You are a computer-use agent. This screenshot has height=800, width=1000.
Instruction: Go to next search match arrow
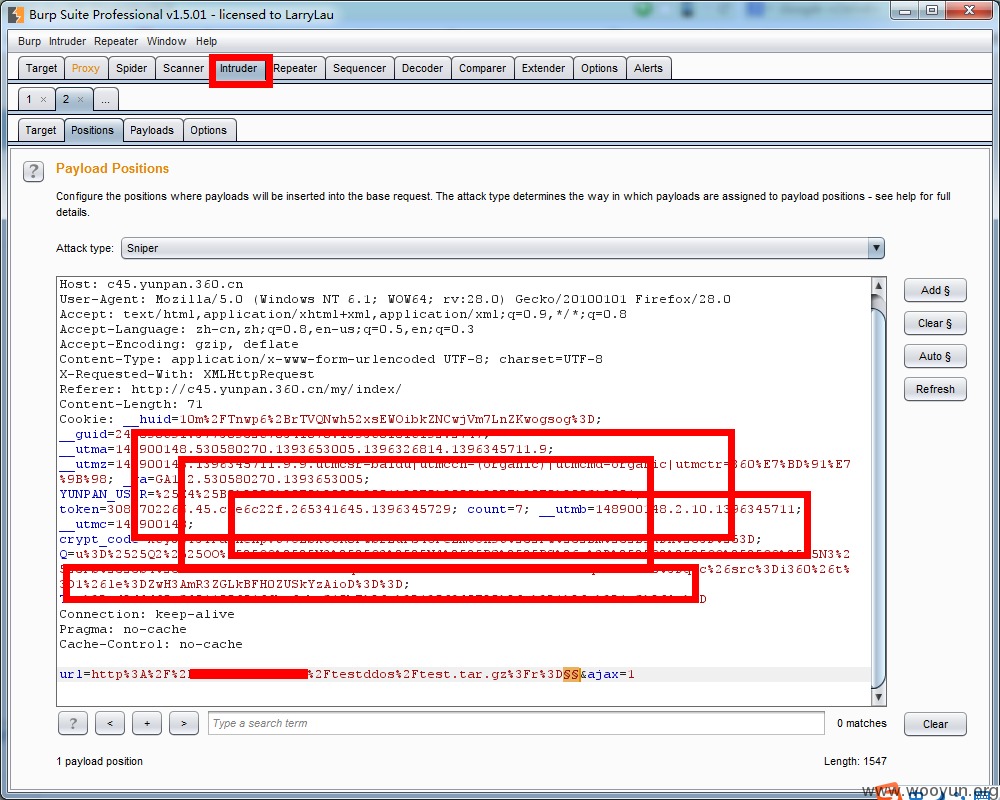pos(184,723)
